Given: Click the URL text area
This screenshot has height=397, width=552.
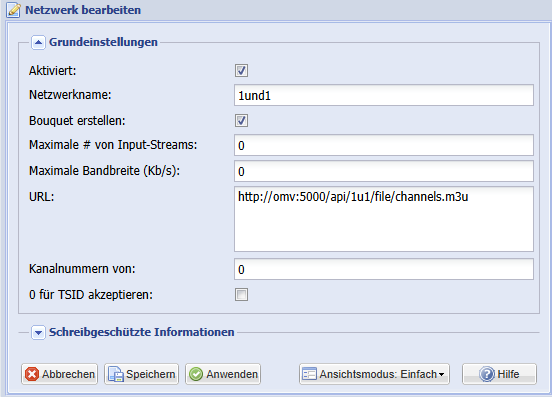Looking at the screenshot, I should [x=384, y=219].
